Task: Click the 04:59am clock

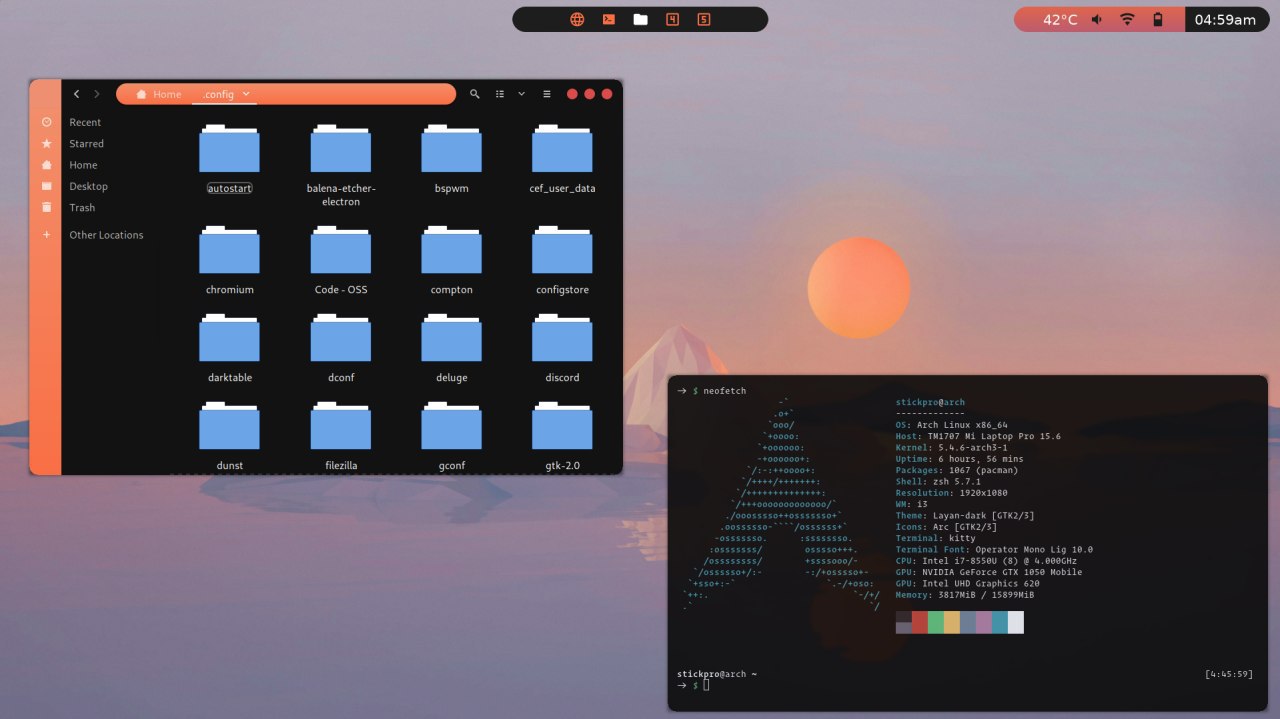Action: click(x=1225, y=19)
